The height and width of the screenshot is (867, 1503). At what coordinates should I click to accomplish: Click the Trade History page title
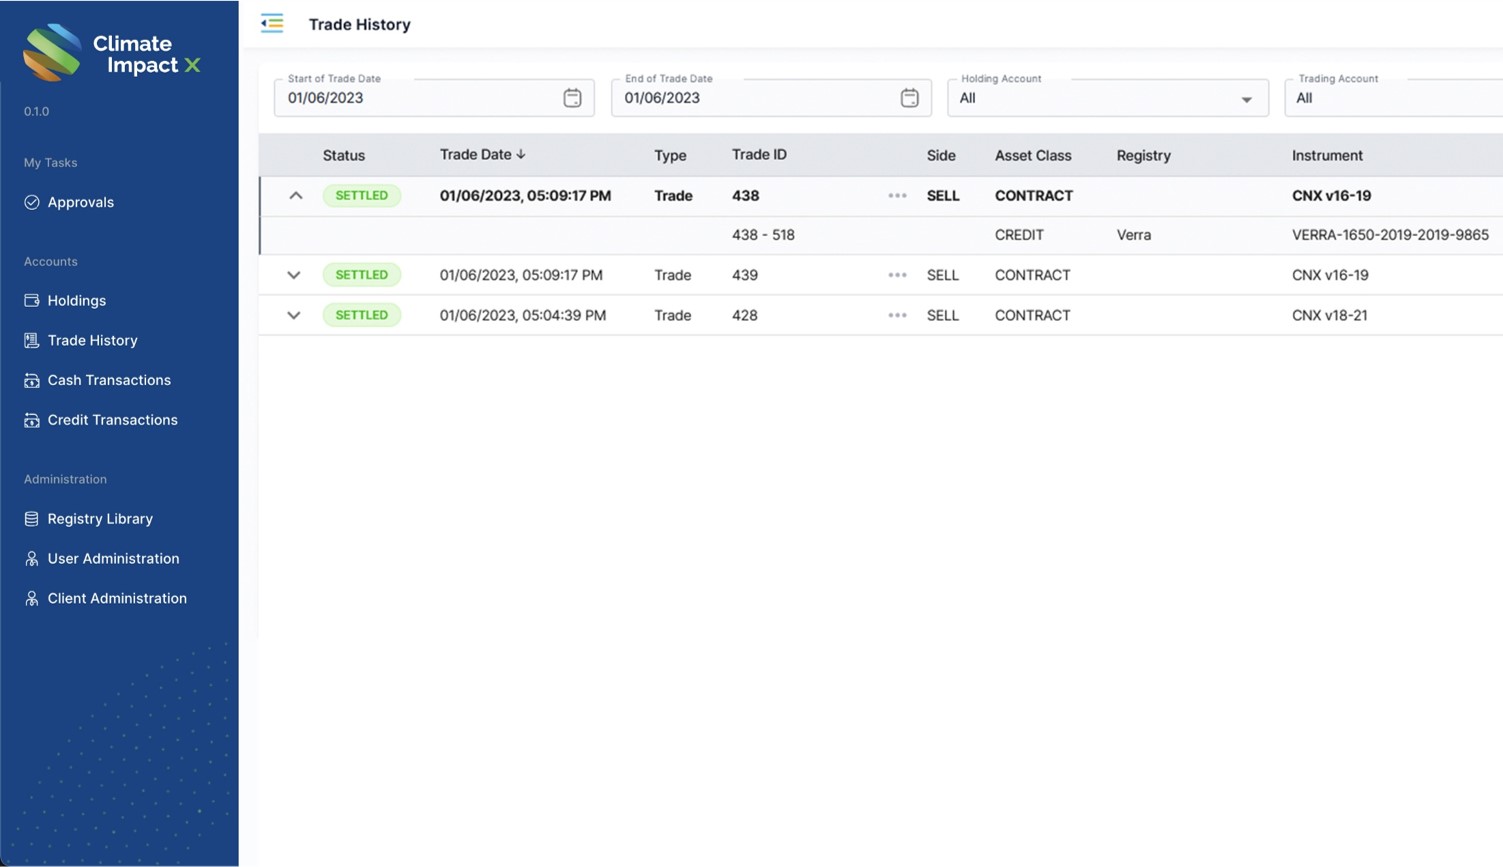(360, 24)
